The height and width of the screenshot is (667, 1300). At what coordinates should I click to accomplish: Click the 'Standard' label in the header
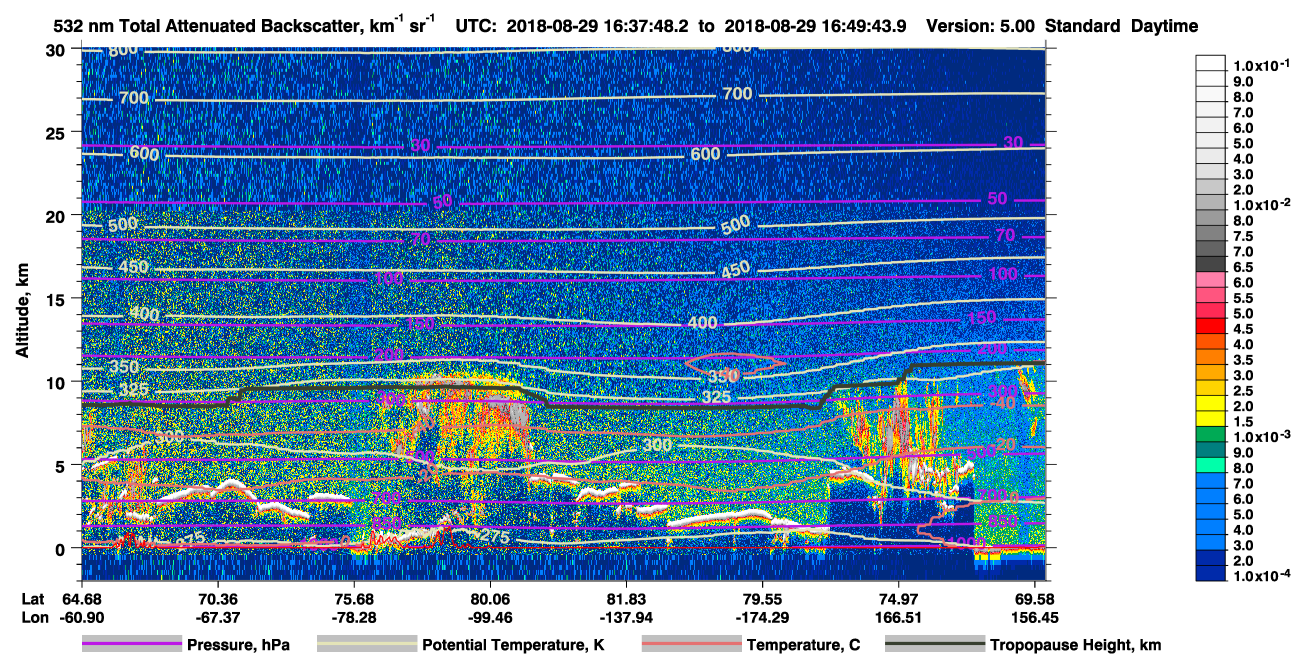[x=1084, y=26]
